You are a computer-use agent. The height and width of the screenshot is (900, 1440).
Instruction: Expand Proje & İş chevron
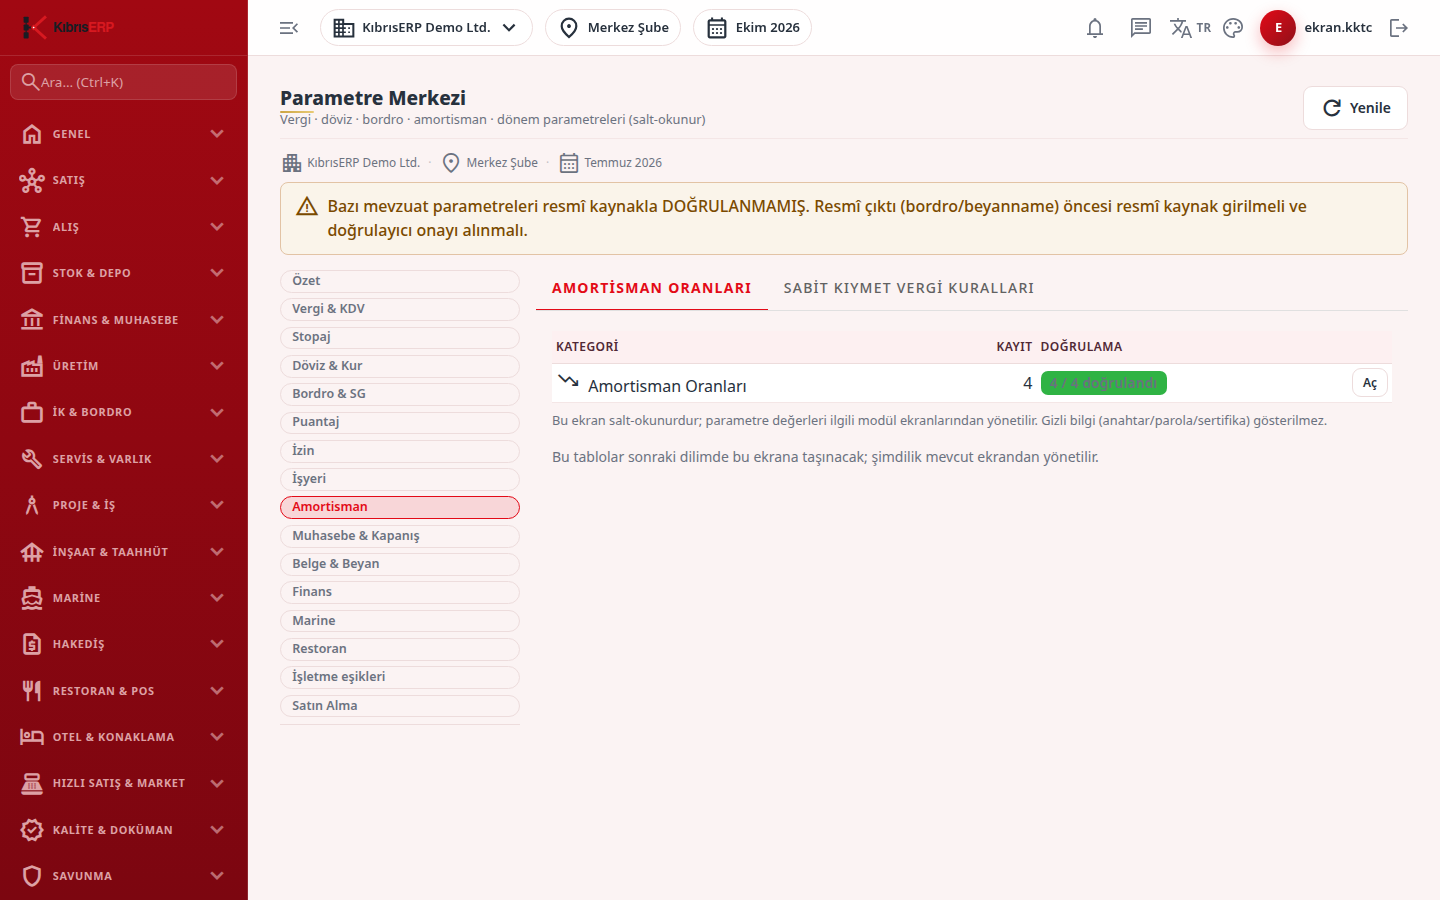click(217, 505)
